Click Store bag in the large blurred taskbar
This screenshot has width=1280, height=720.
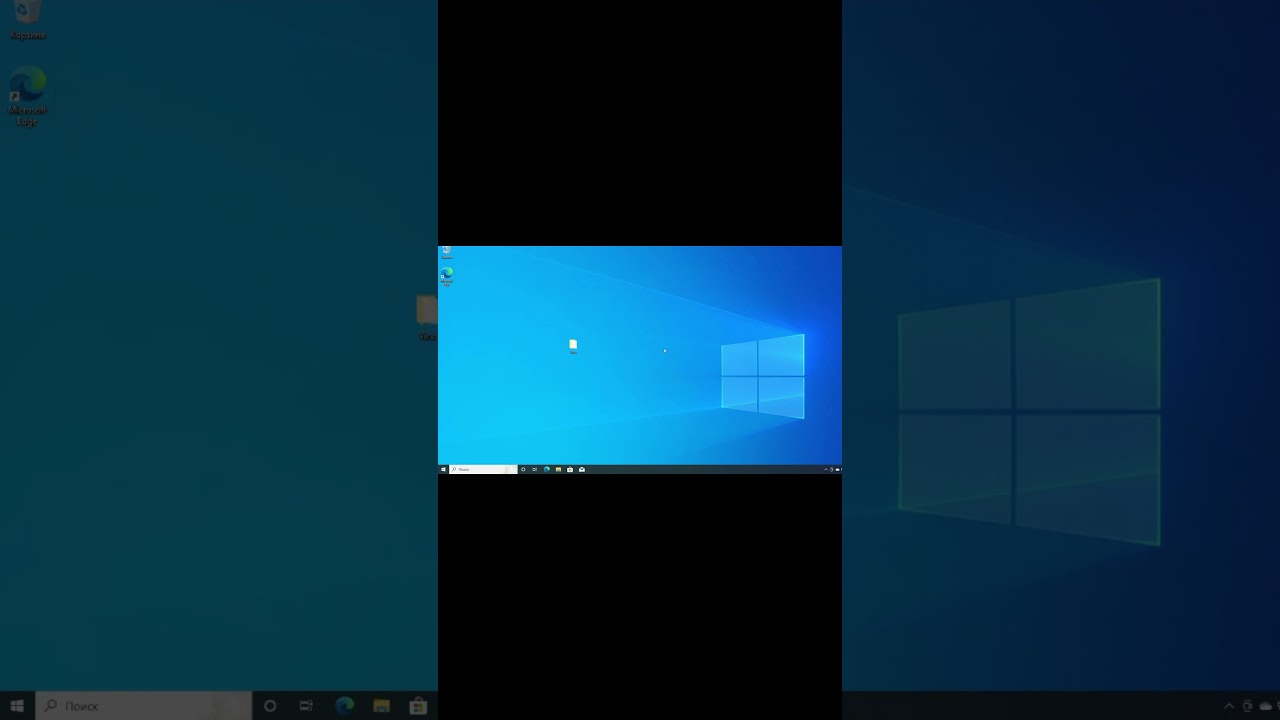[418, 706]
